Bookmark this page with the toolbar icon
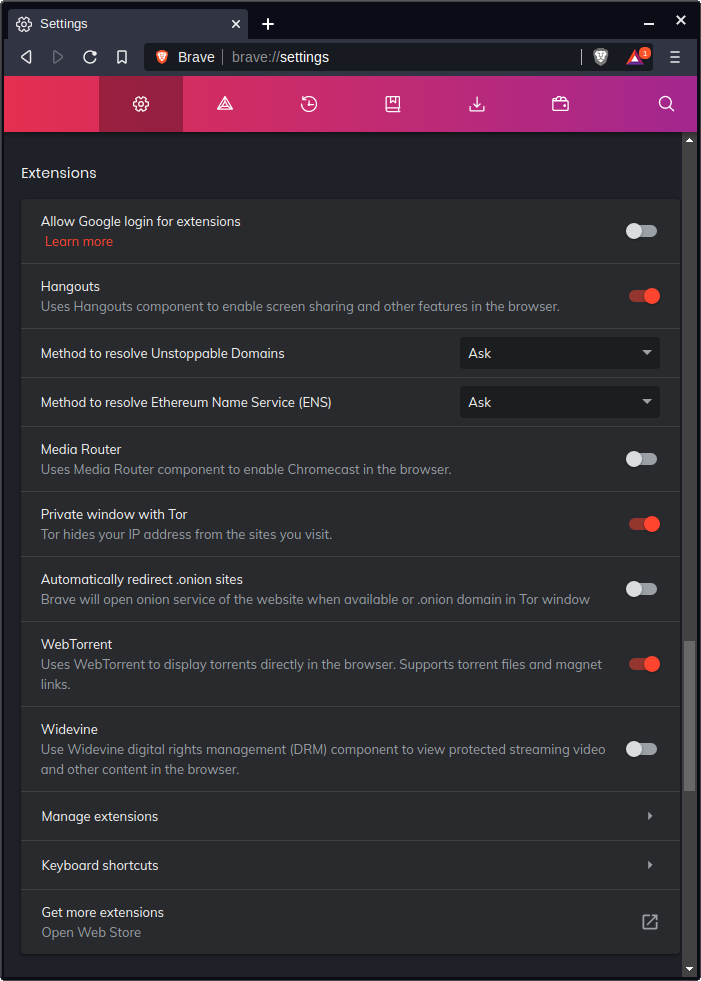Viewport: 701px width, 981px height. pos(122,57)
